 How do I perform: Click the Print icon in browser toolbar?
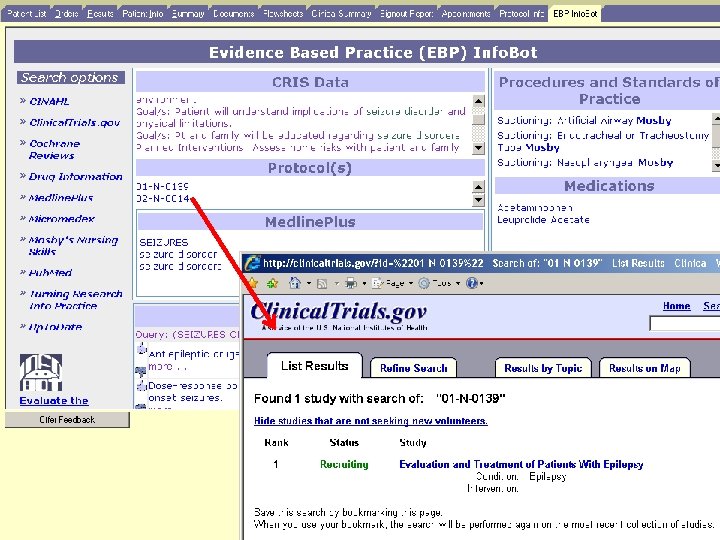[x=351, y=283]
